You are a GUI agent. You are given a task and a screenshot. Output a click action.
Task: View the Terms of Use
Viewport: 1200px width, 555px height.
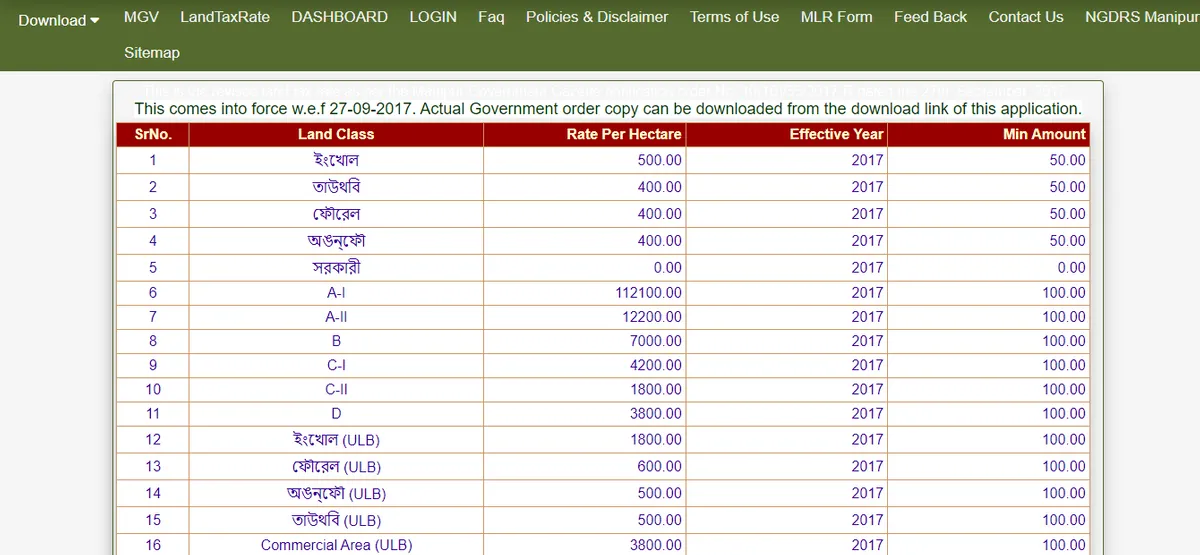[x=734, y=17]
